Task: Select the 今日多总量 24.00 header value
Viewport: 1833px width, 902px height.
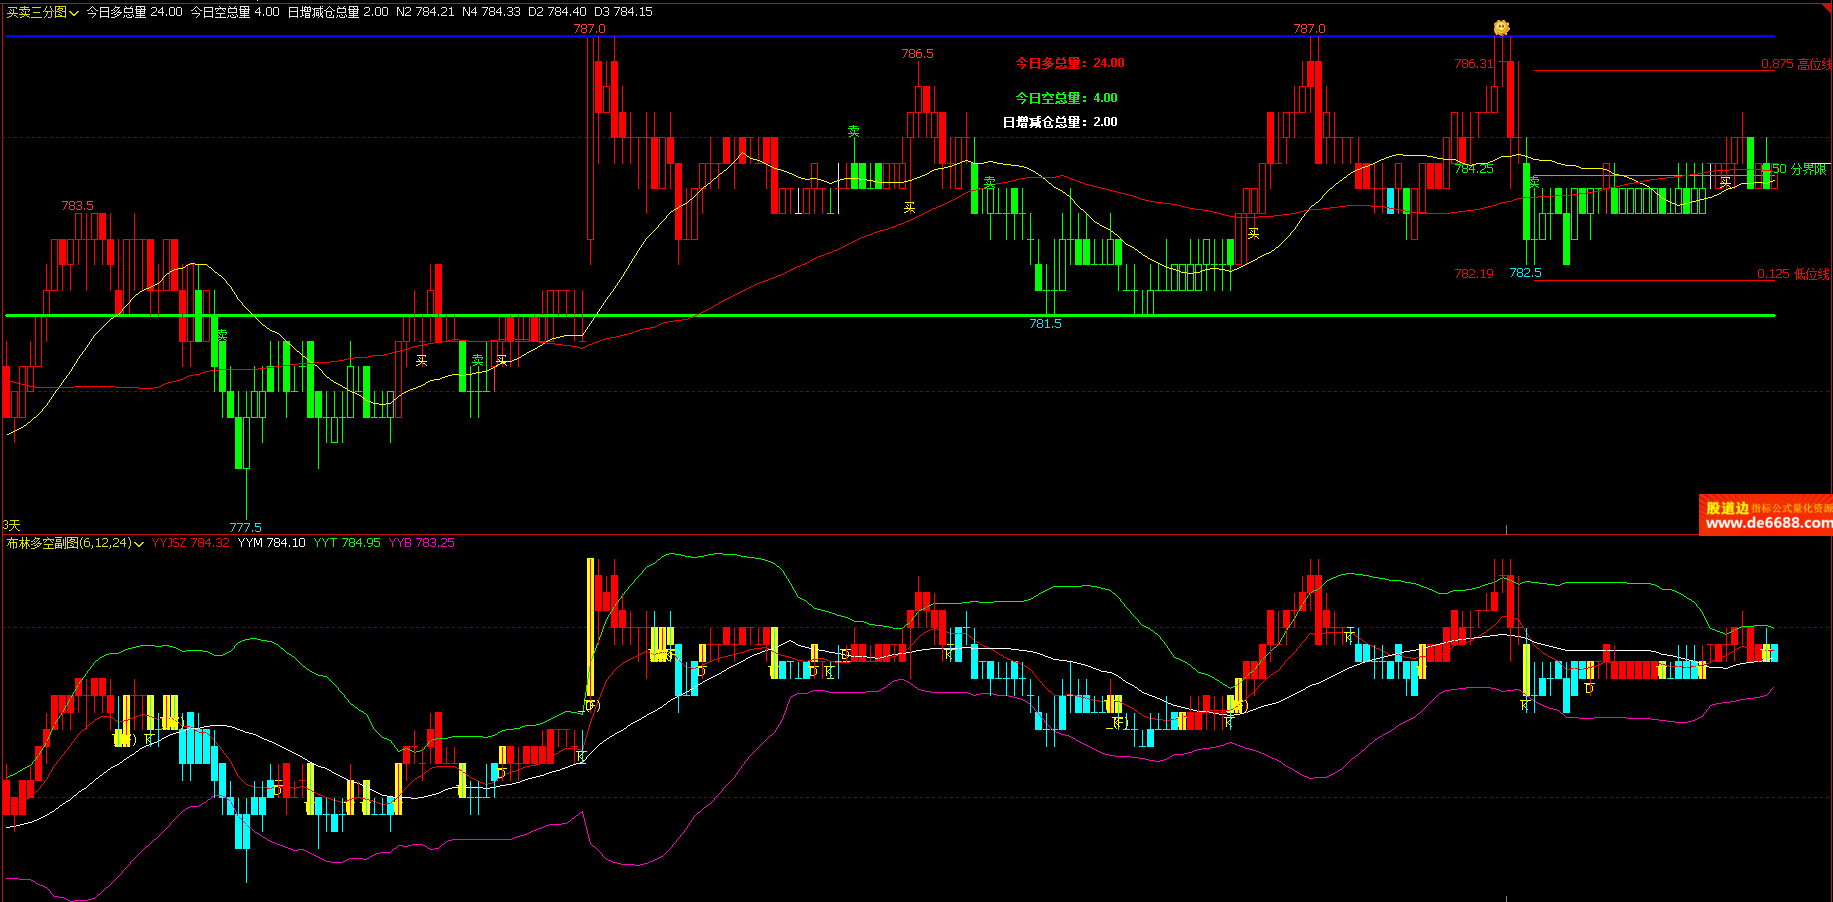Action: click(x=134, y=12)
